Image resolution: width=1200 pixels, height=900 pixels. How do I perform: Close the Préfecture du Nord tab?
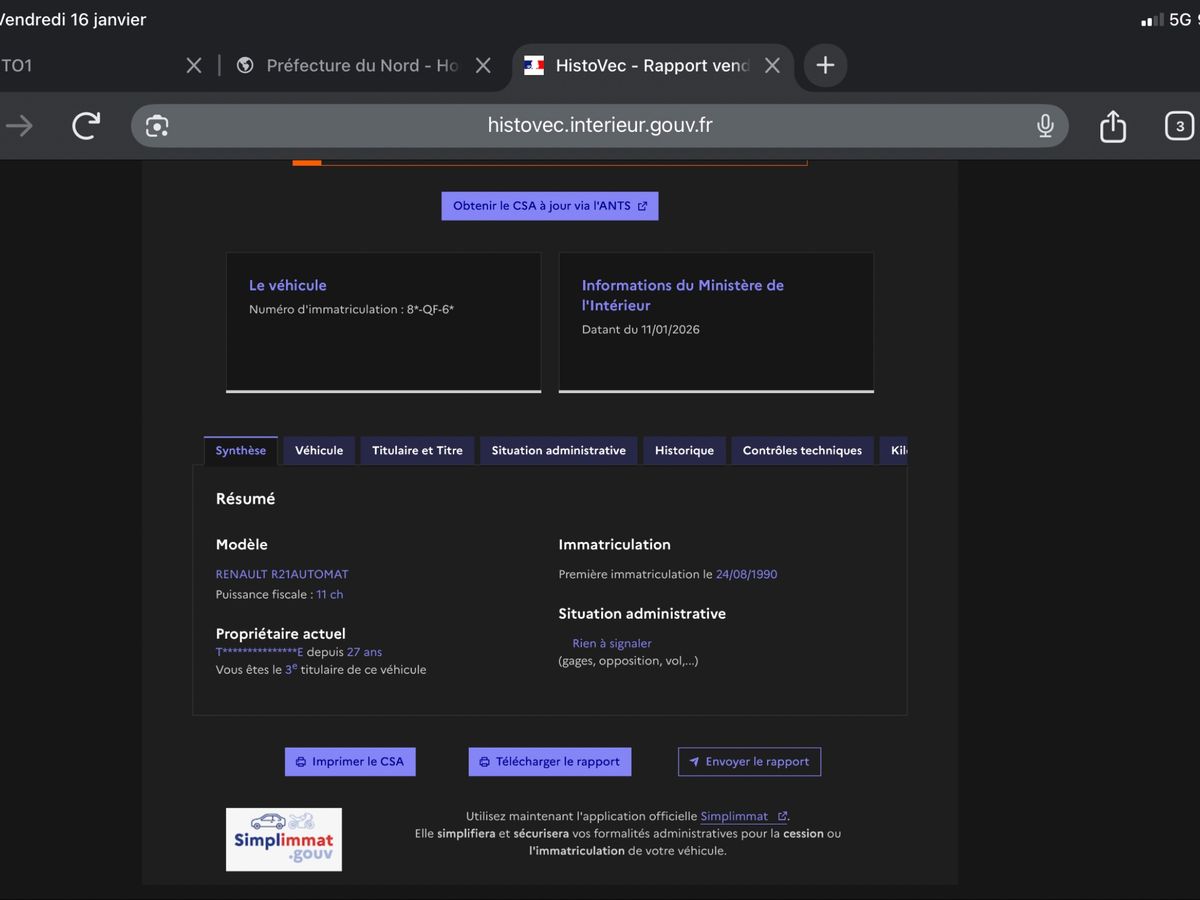483,65
